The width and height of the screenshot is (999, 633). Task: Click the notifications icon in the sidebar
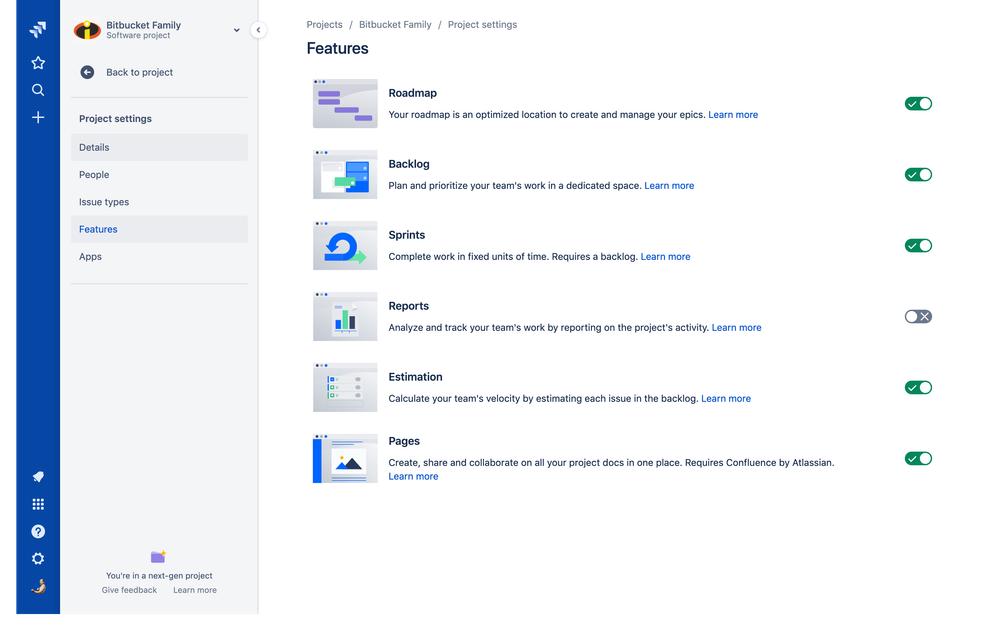(x=37, y=477)
